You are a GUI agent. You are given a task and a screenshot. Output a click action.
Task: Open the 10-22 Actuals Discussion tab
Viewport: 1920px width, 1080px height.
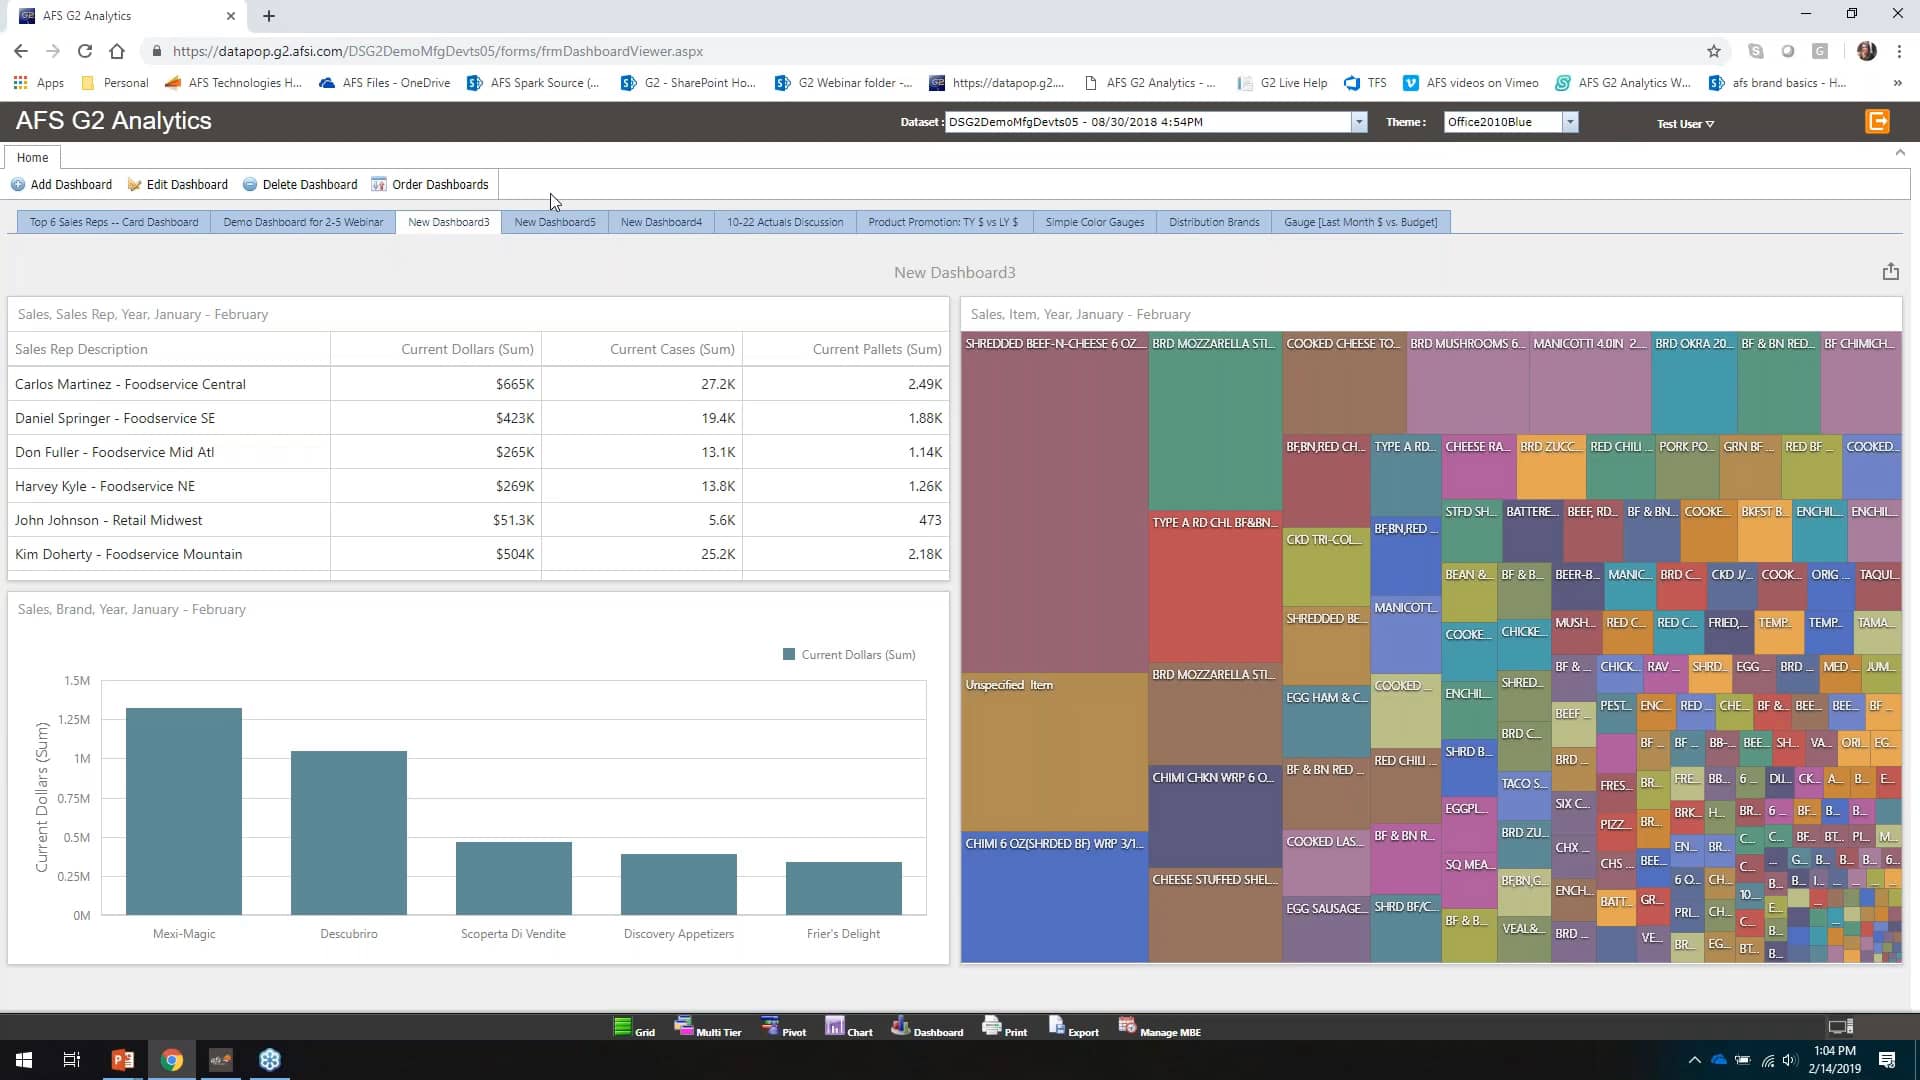click(x=785, y=221)
